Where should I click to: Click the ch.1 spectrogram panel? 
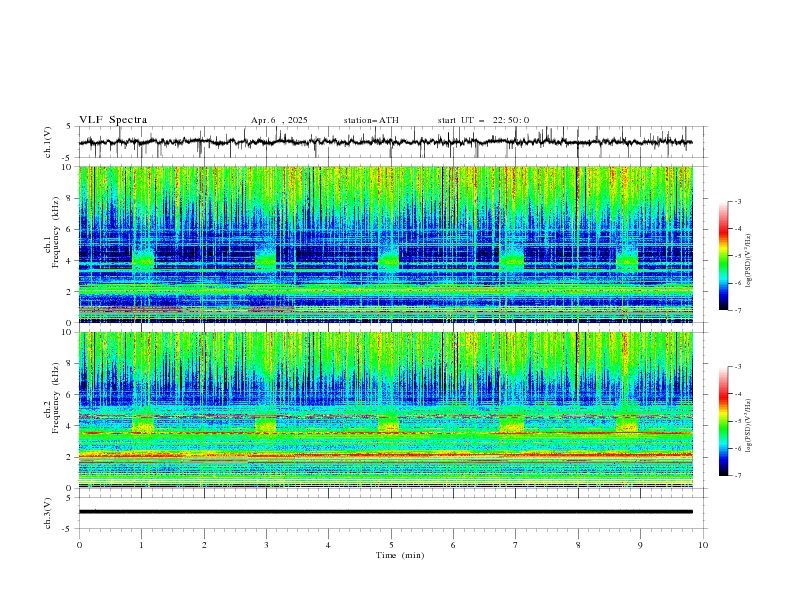386,244
